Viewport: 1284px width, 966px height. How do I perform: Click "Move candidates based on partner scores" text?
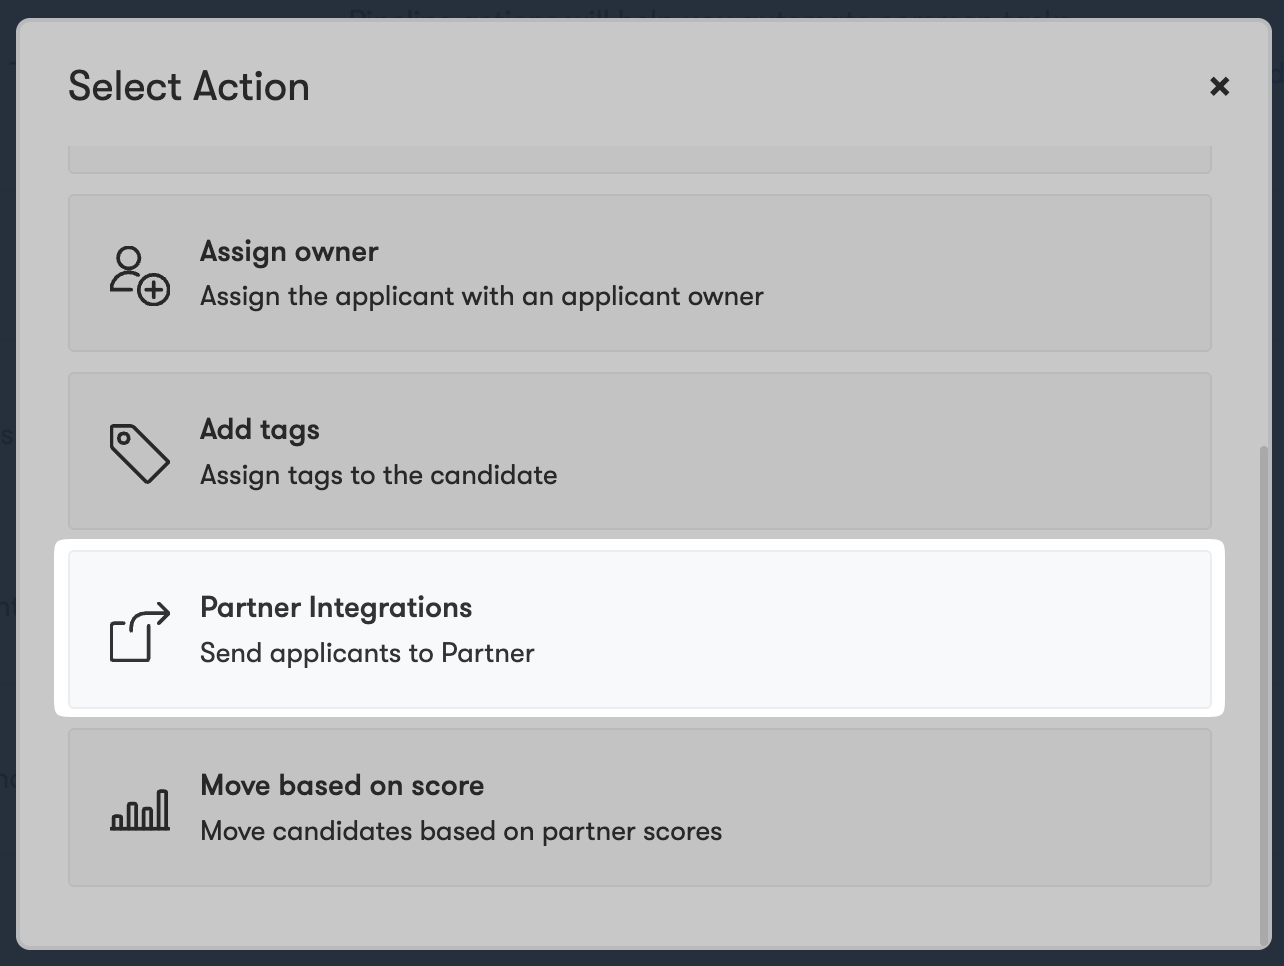click(x=461, y=830)
